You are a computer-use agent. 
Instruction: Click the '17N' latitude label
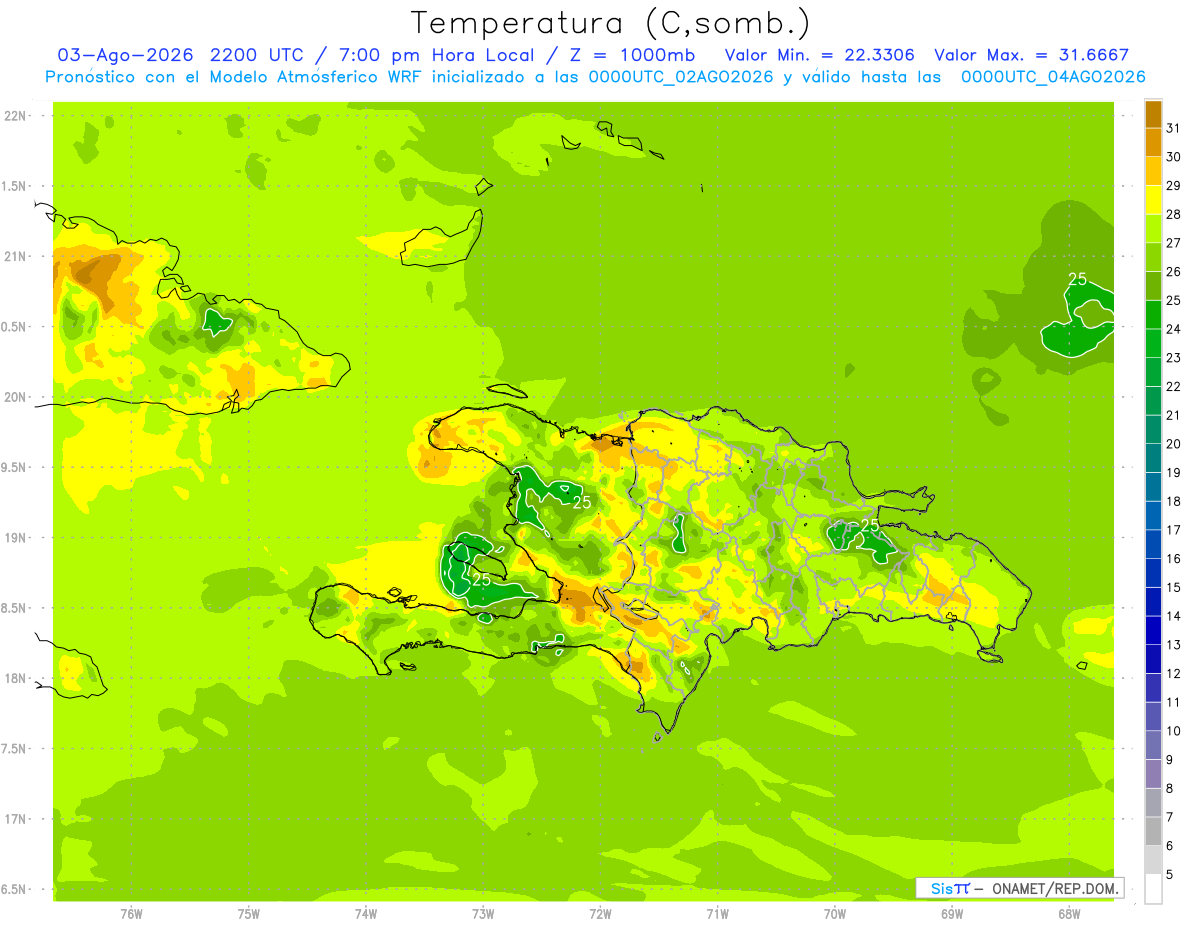click(16, 819)
